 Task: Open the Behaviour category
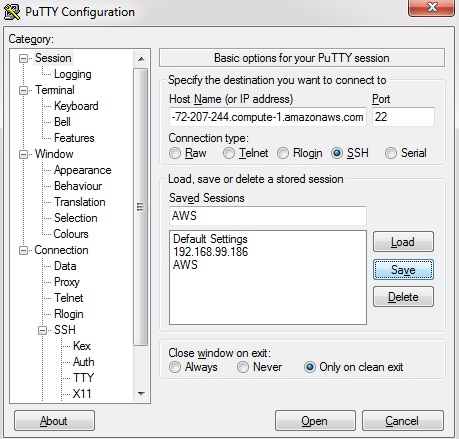(x=78, y=186)
